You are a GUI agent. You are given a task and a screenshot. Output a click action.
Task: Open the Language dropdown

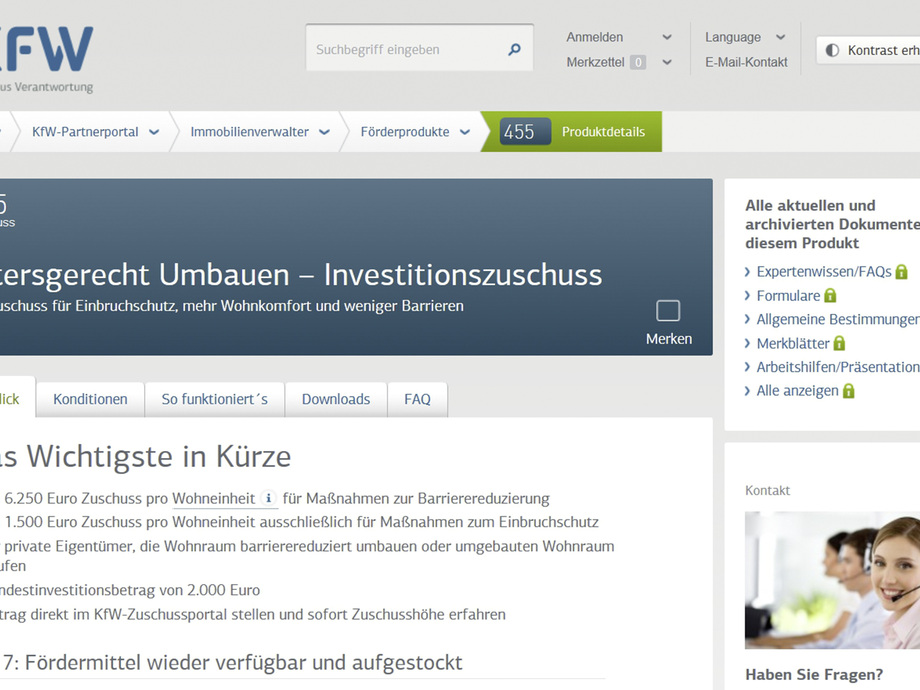pyautogui.click(x=745, y=37)
